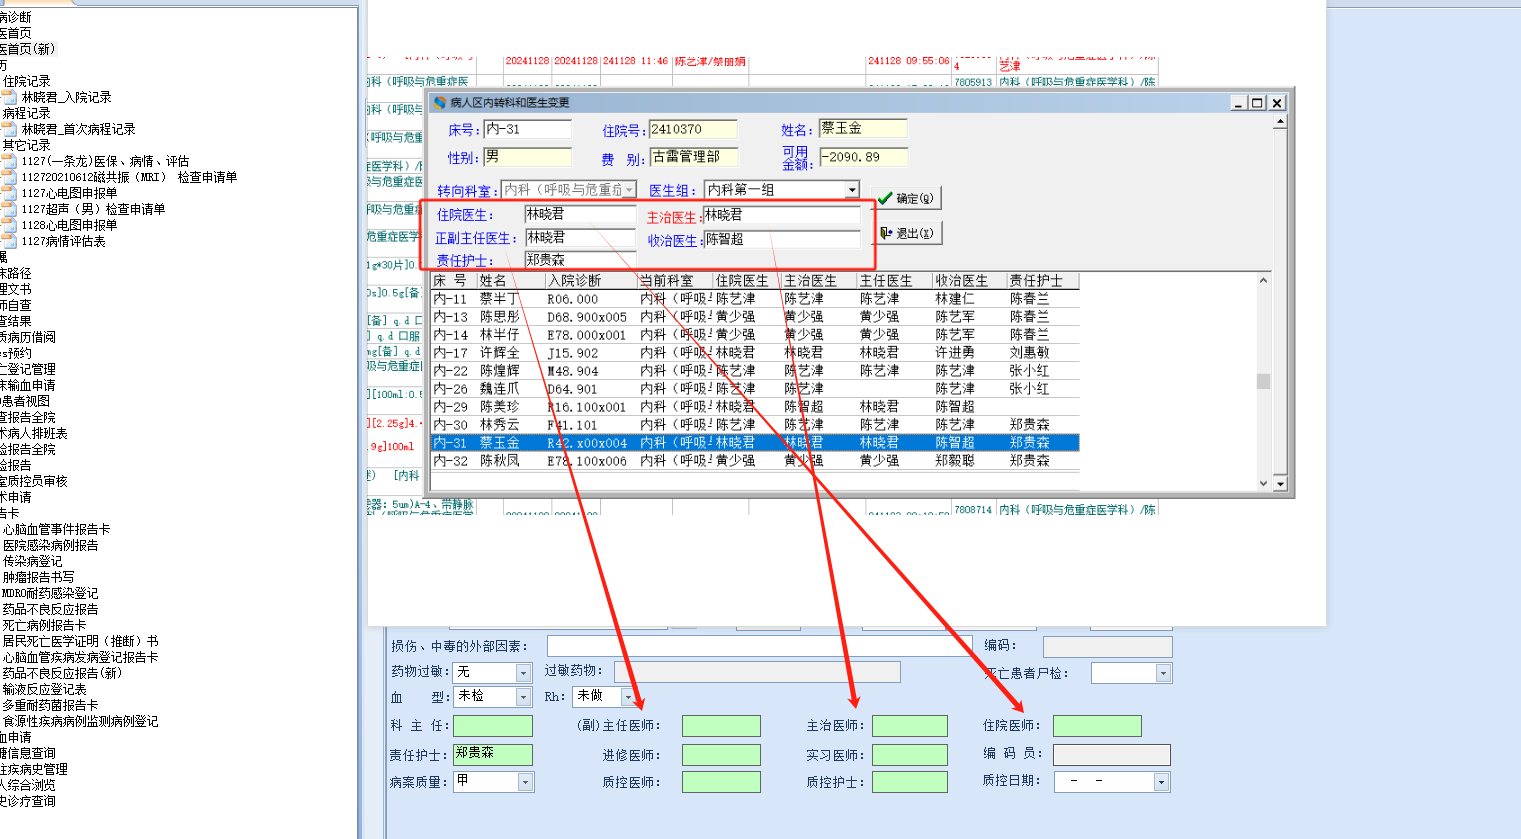Open the 病案质量 dropdown

(525, 782)
